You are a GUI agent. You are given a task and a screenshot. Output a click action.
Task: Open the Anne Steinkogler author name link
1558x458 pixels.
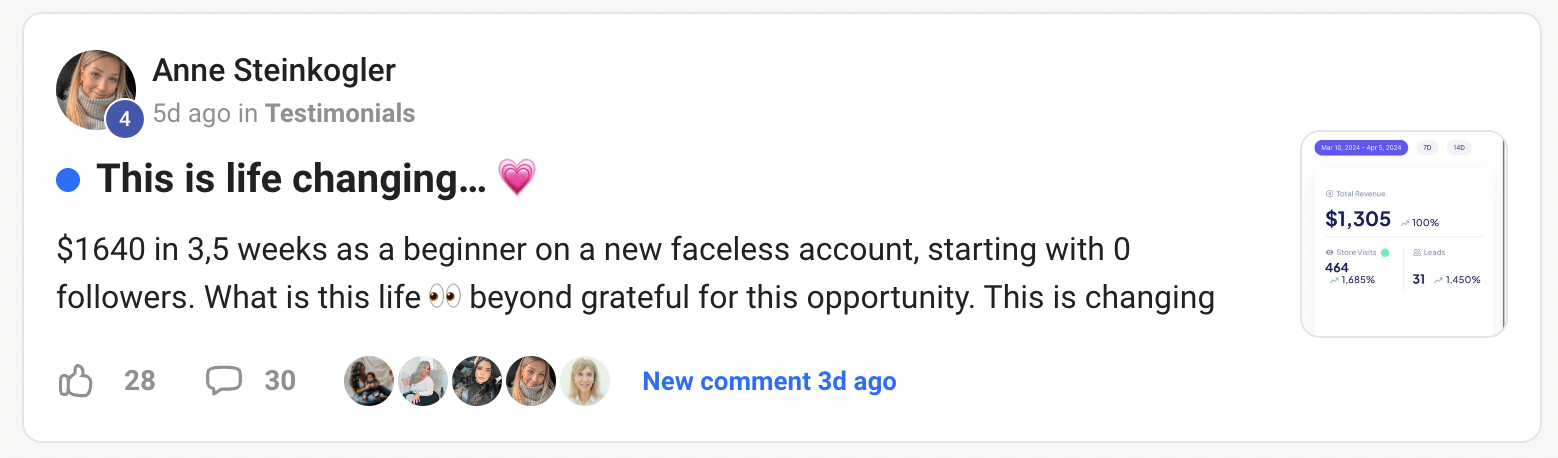tap(273, 71)
